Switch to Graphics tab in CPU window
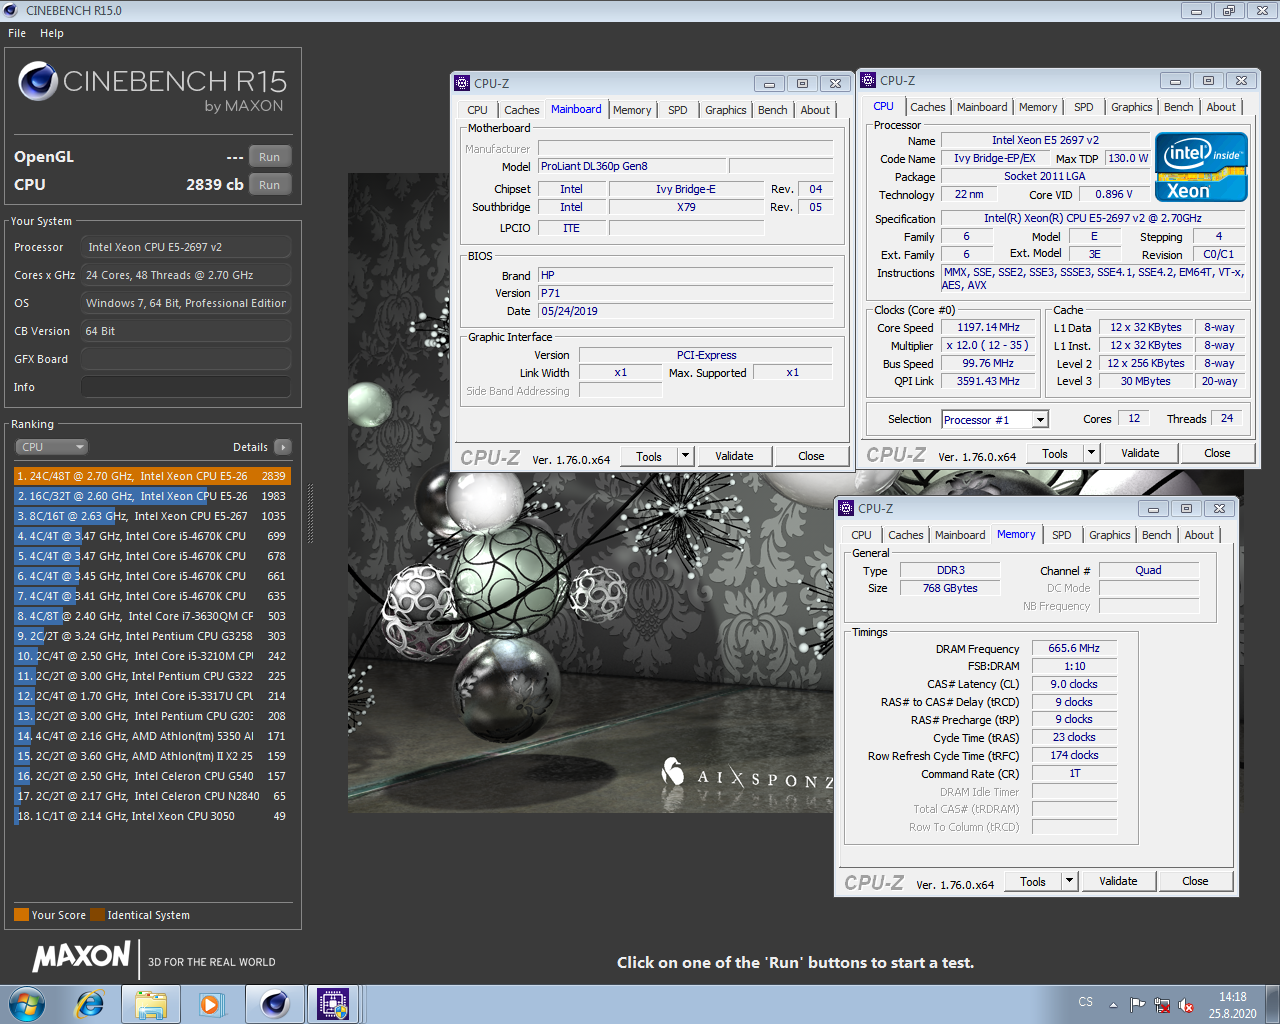1280x1024 pixels. [1132, 107]
